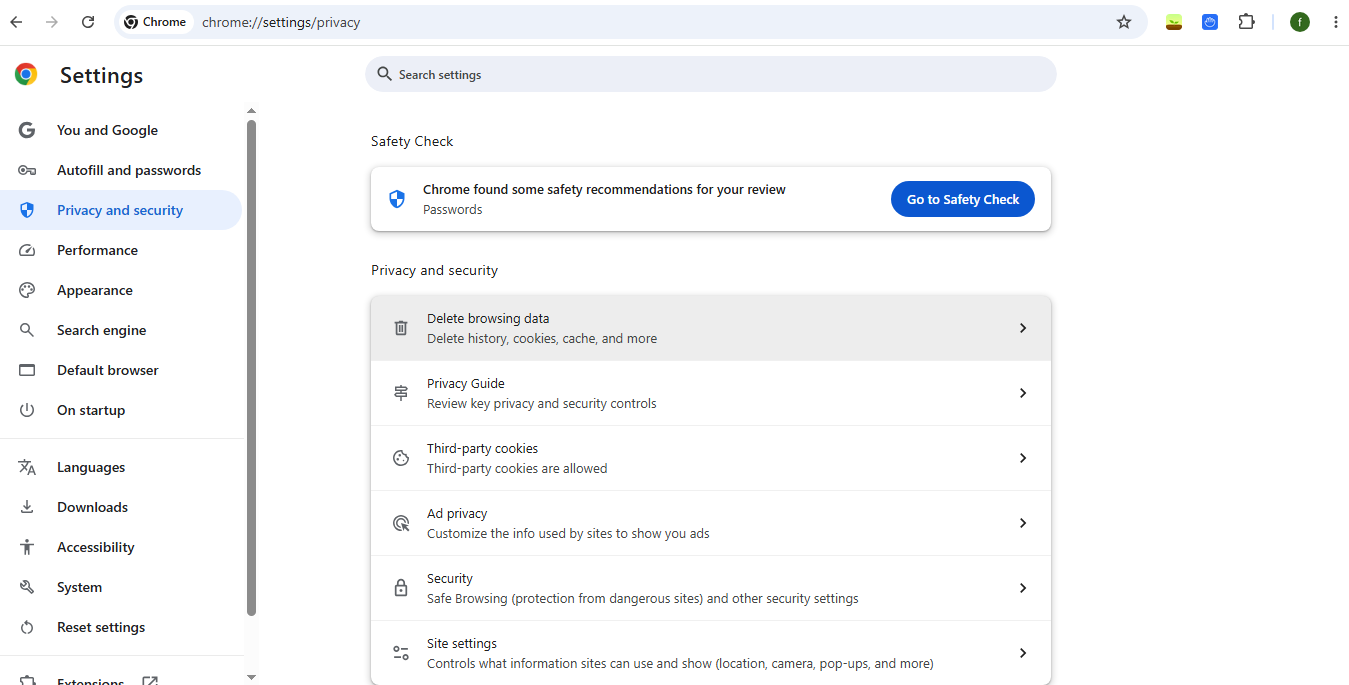Image resolution: width=1349 pixels, height=685 pixels.
Task: Open Appearance settings section
Action: pos(121,290)
